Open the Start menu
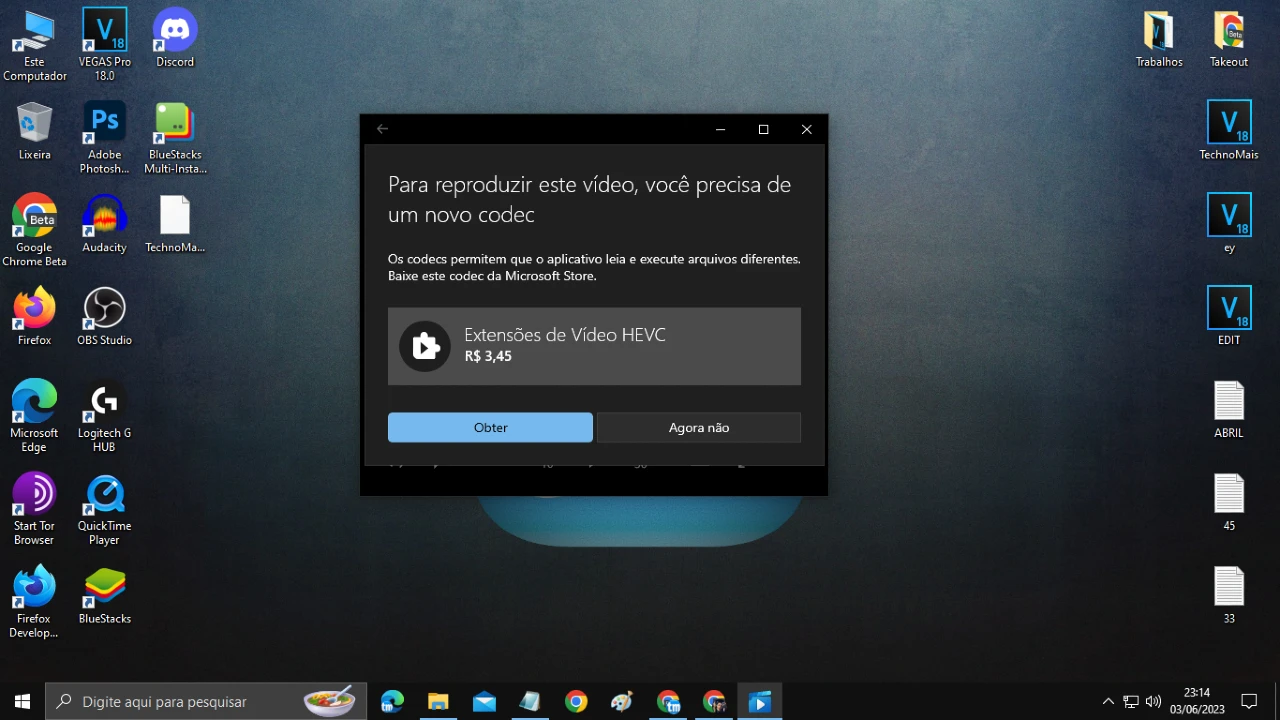Viewport: 1280px width, 720px height. click(21, 701)
